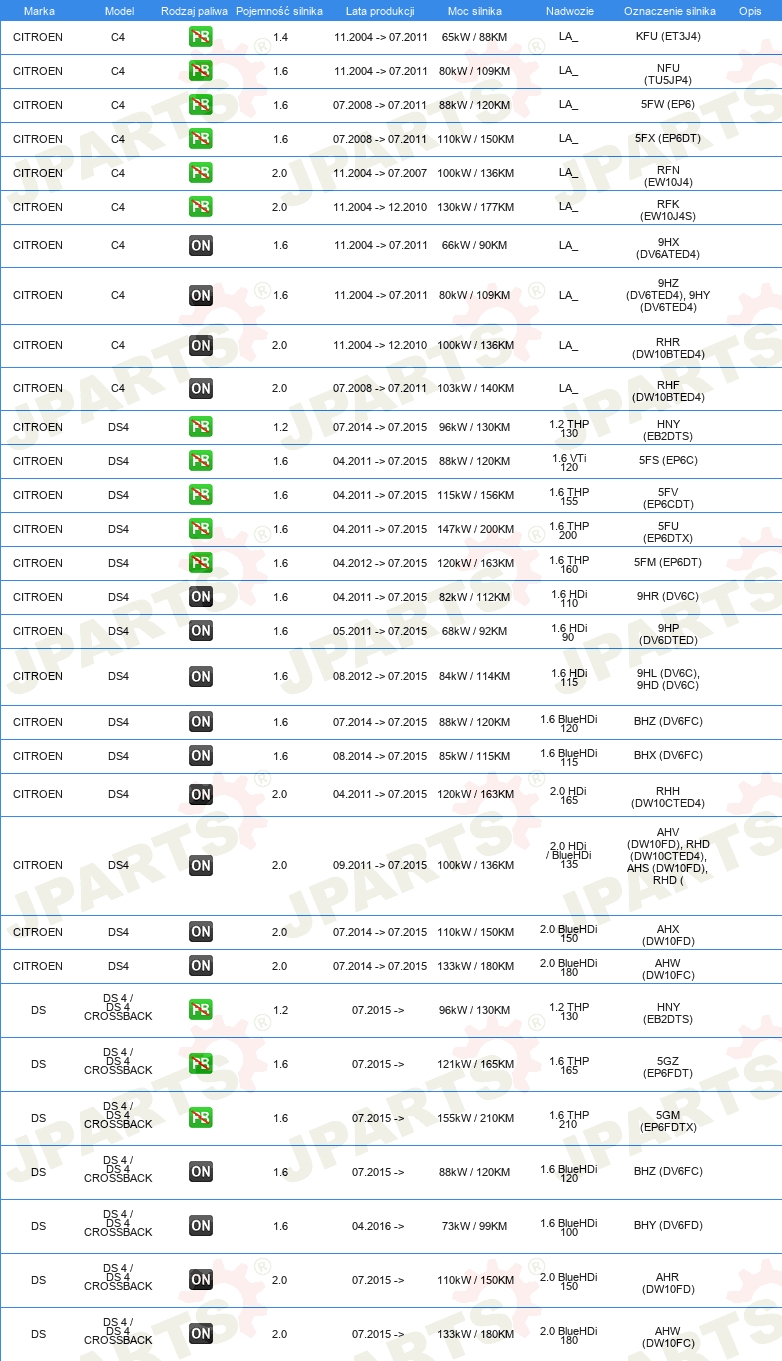Select the production dates 09.2011 -> 07.2015
The image size is (782, 1361).
(x=380, y=865)
